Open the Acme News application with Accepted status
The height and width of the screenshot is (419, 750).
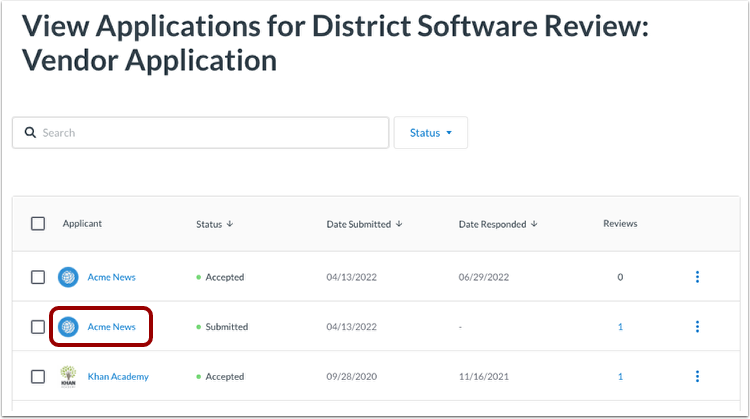[111, 277]
